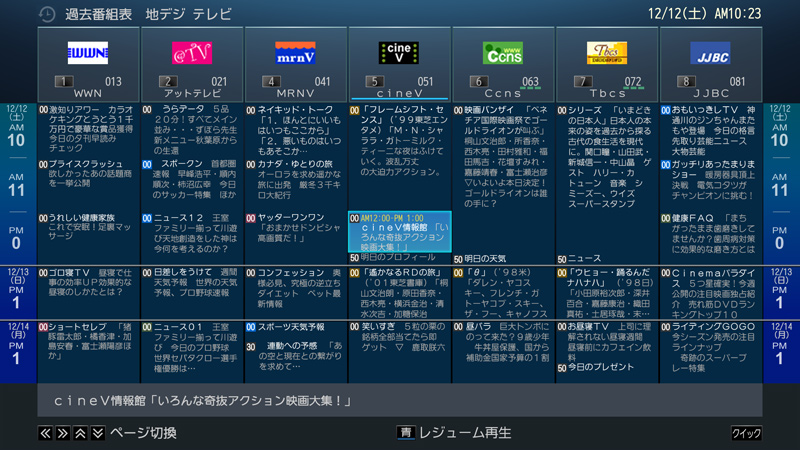Select the @TV (アットテレビ) channel logo
Image resolution: width=800 pixels, height=450 pixels.
192,52
